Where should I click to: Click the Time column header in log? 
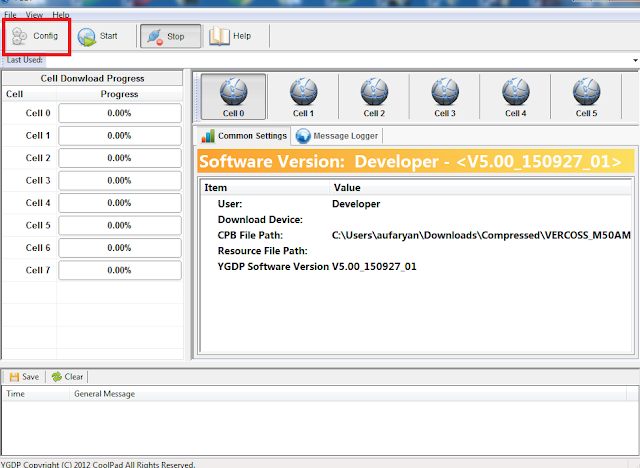36,394
